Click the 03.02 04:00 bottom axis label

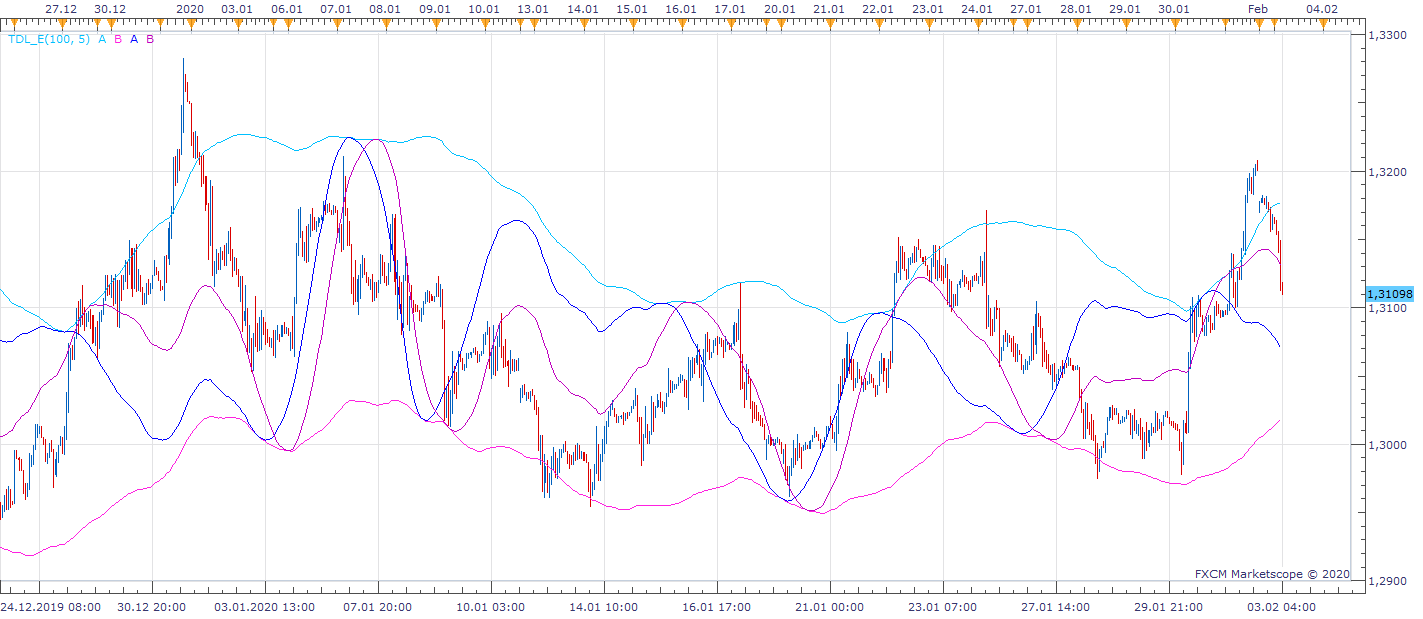(x=1283, y=607)
